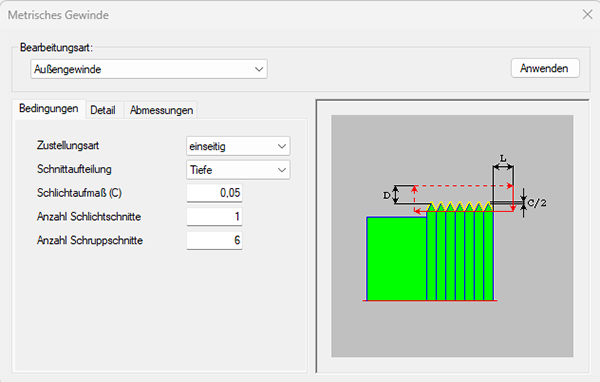Click the thread diagram preview image
The width and height of the screenshot is (600, 382).
coord(452,236)
